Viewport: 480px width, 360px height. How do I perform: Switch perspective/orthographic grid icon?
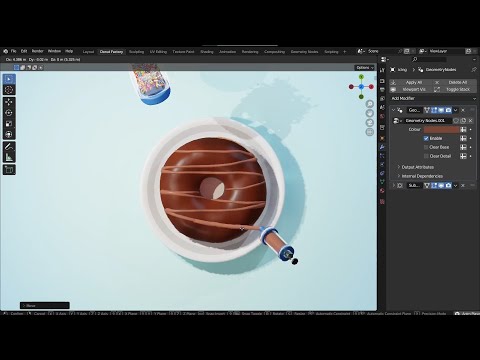point(369,132)
